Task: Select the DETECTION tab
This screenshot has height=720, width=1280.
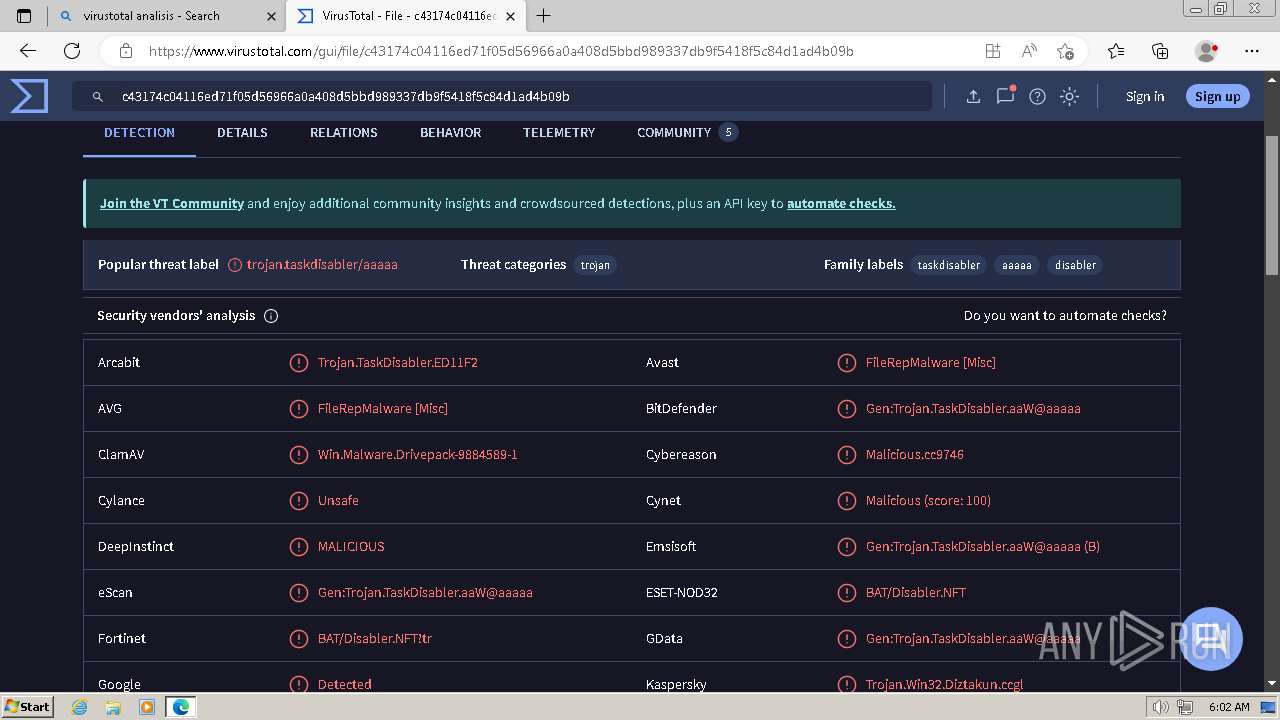Action: click(139, 133)
